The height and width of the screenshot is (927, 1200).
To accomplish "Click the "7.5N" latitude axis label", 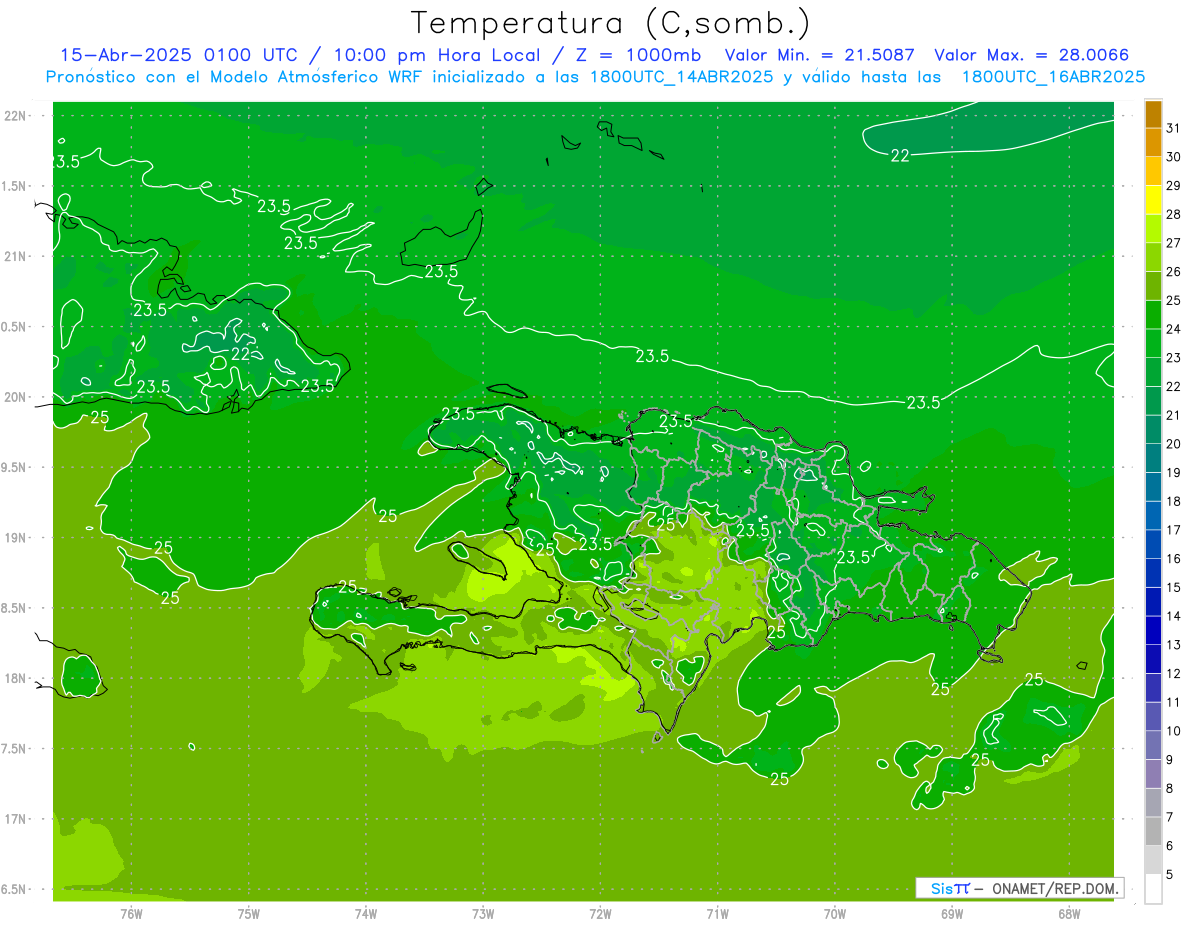I will click(x=15, y=749).
